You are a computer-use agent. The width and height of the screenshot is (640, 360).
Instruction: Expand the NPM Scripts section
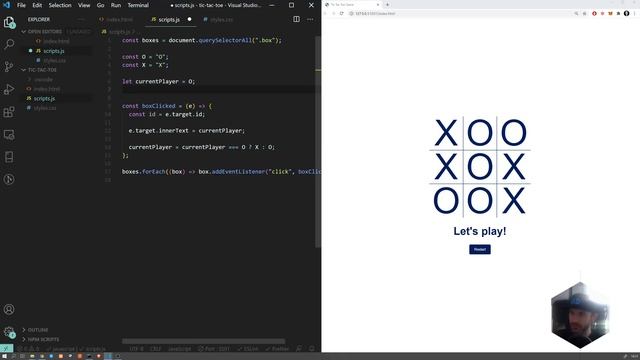(43, 339)
